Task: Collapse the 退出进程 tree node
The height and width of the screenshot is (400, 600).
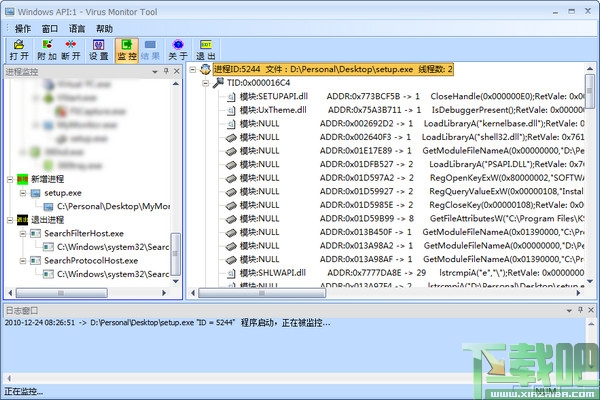Action: click(x=10, y=220)
